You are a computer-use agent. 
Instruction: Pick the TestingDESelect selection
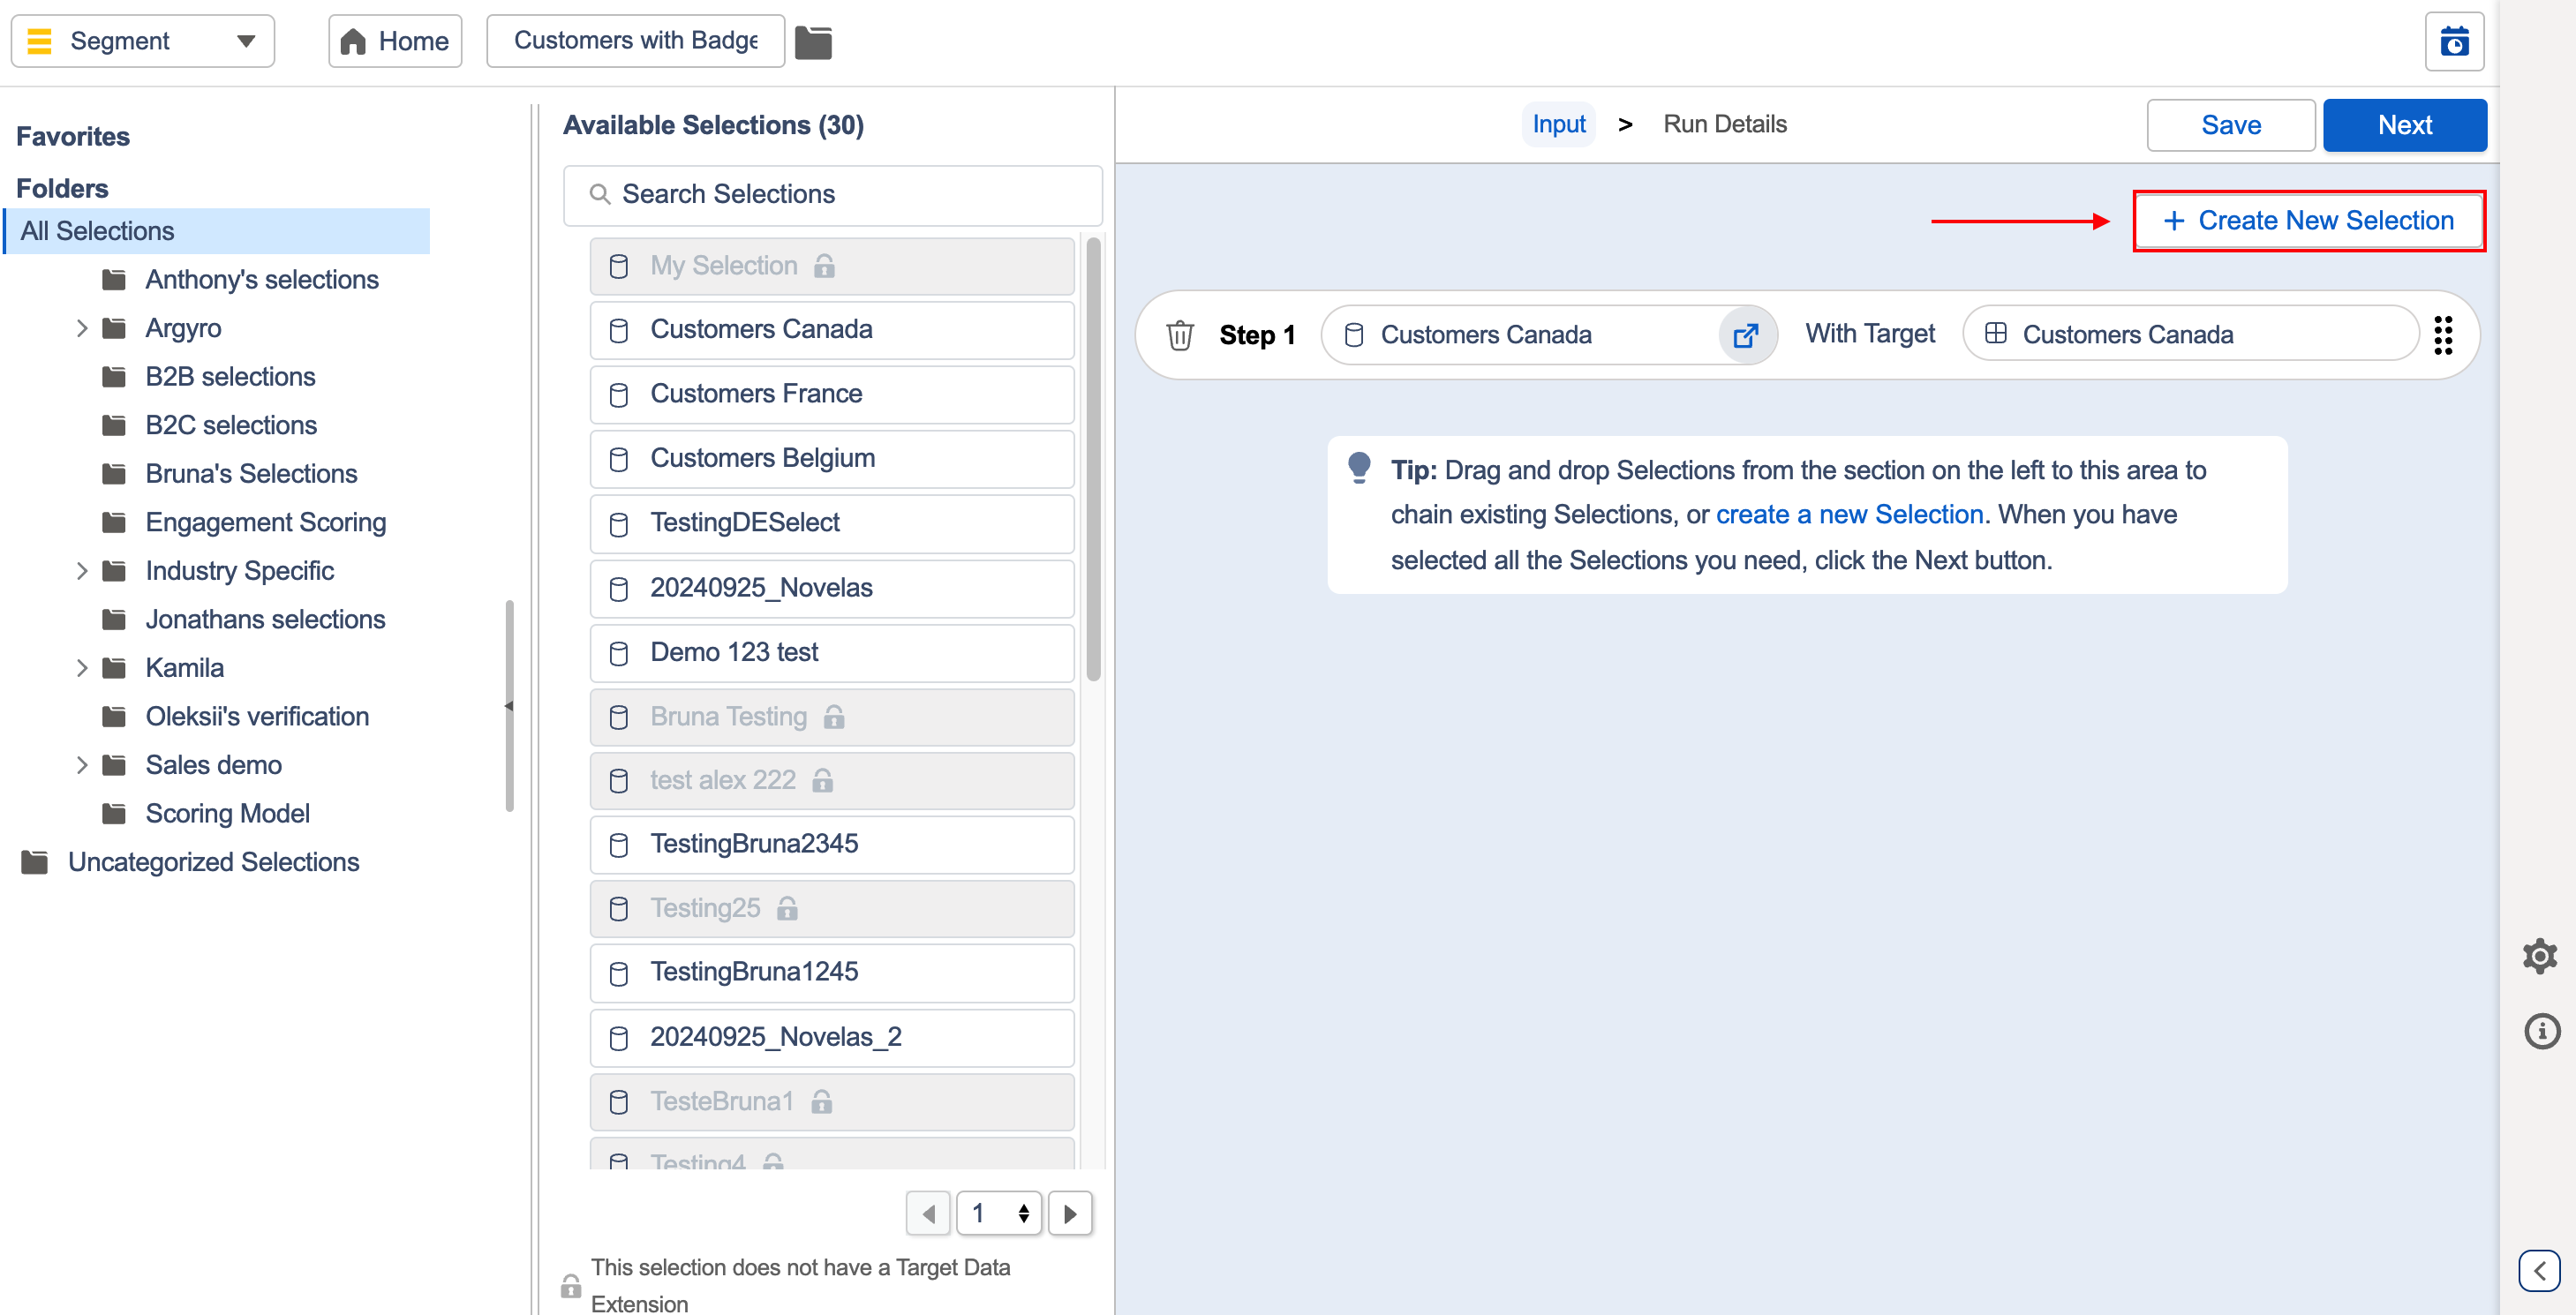click(832, 523)
